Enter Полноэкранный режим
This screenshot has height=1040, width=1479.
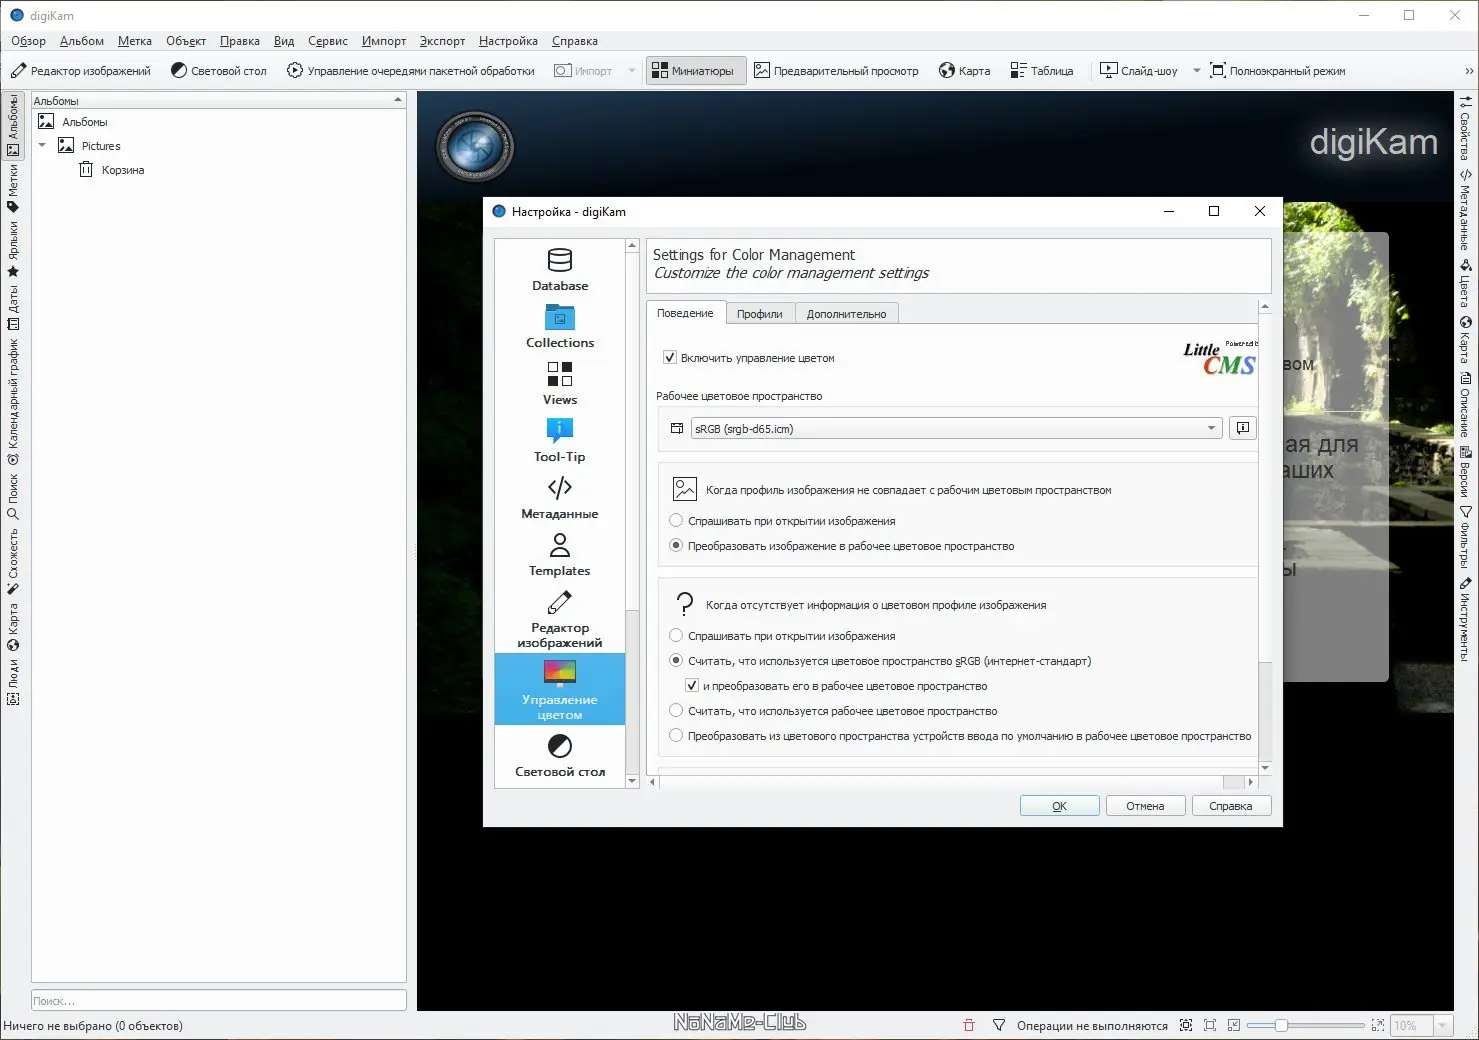pyautogui.click(x=1278, y=71)
